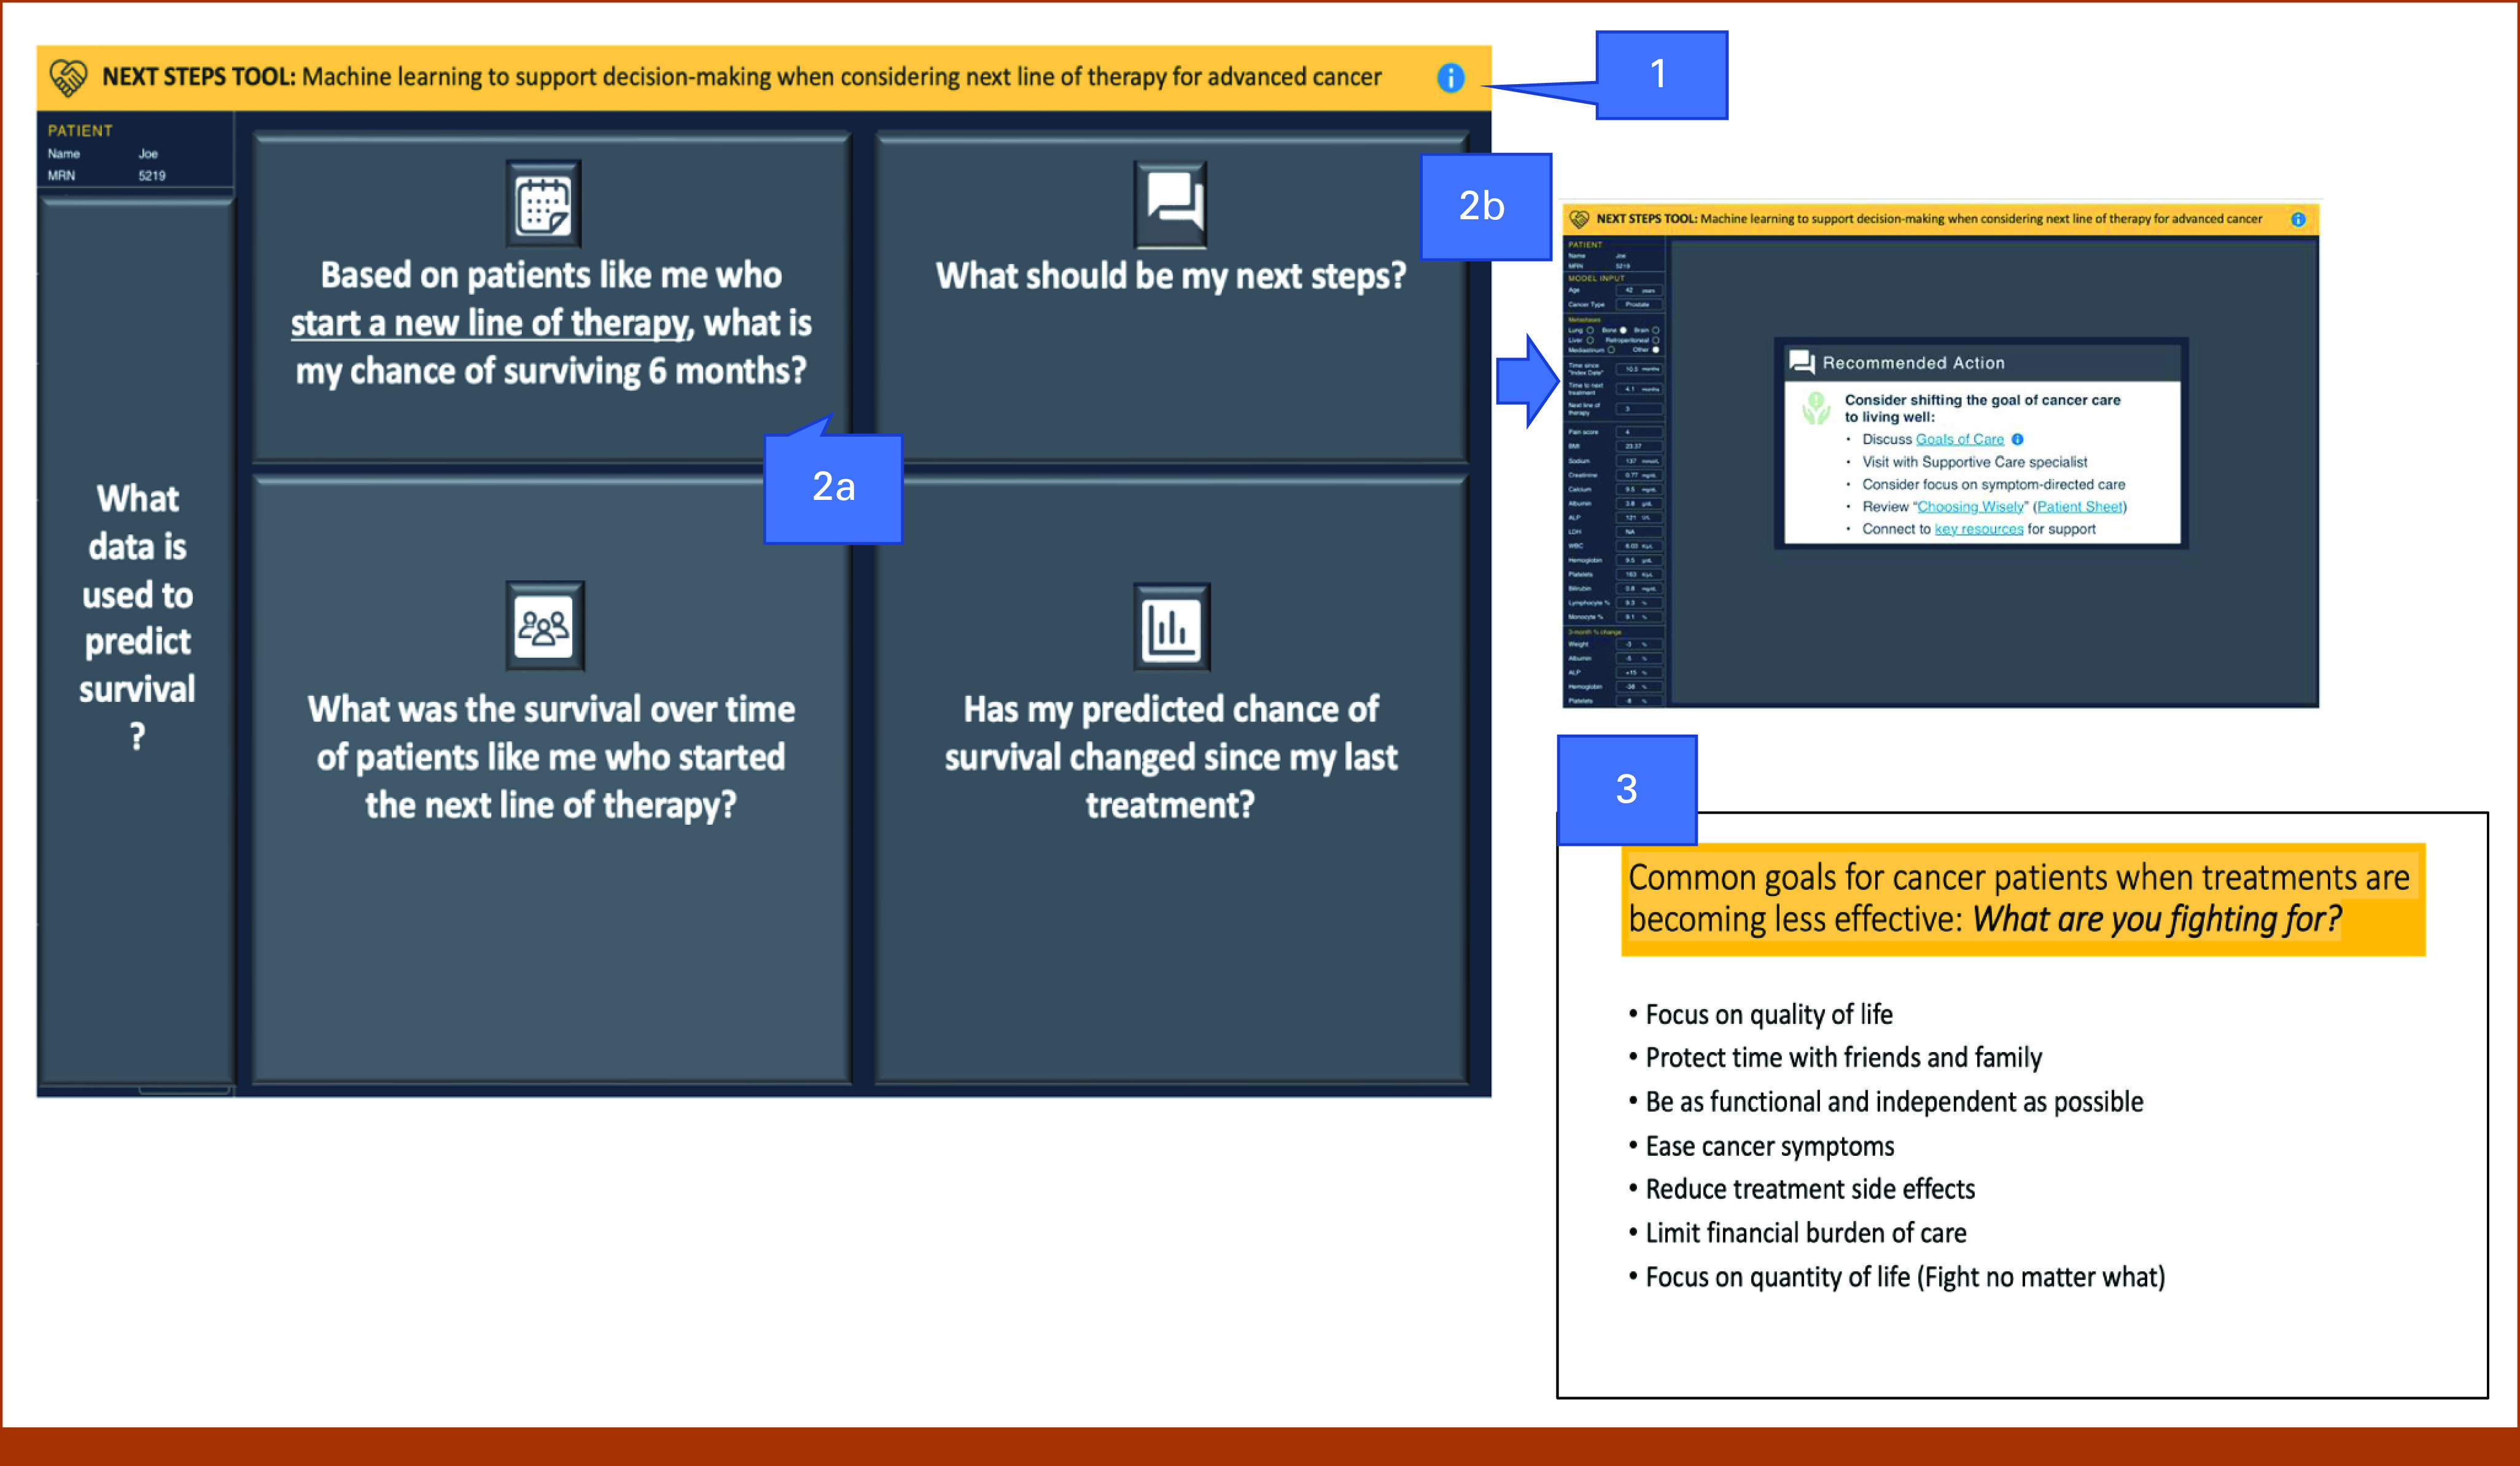The image size is (2520, 1466).
Task: Open the 'What should be my next steps?' card
Action: coord(1171,297)
